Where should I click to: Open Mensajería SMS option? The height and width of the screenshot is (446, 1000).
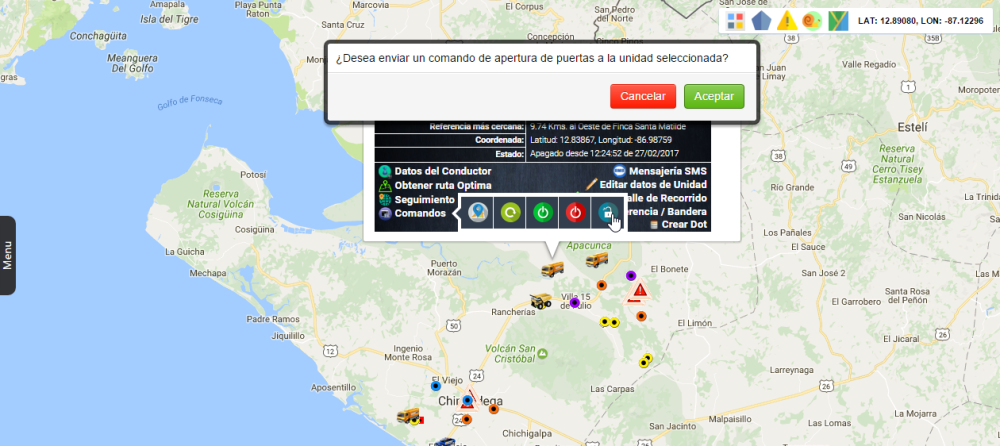pos(668,171)
